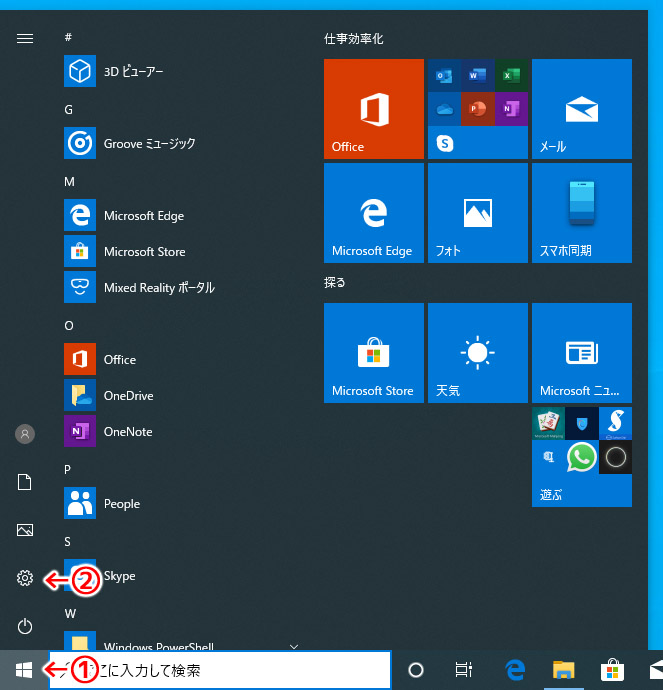Open the user account avatar
The image size is (663, 690).
coord(25,434)
